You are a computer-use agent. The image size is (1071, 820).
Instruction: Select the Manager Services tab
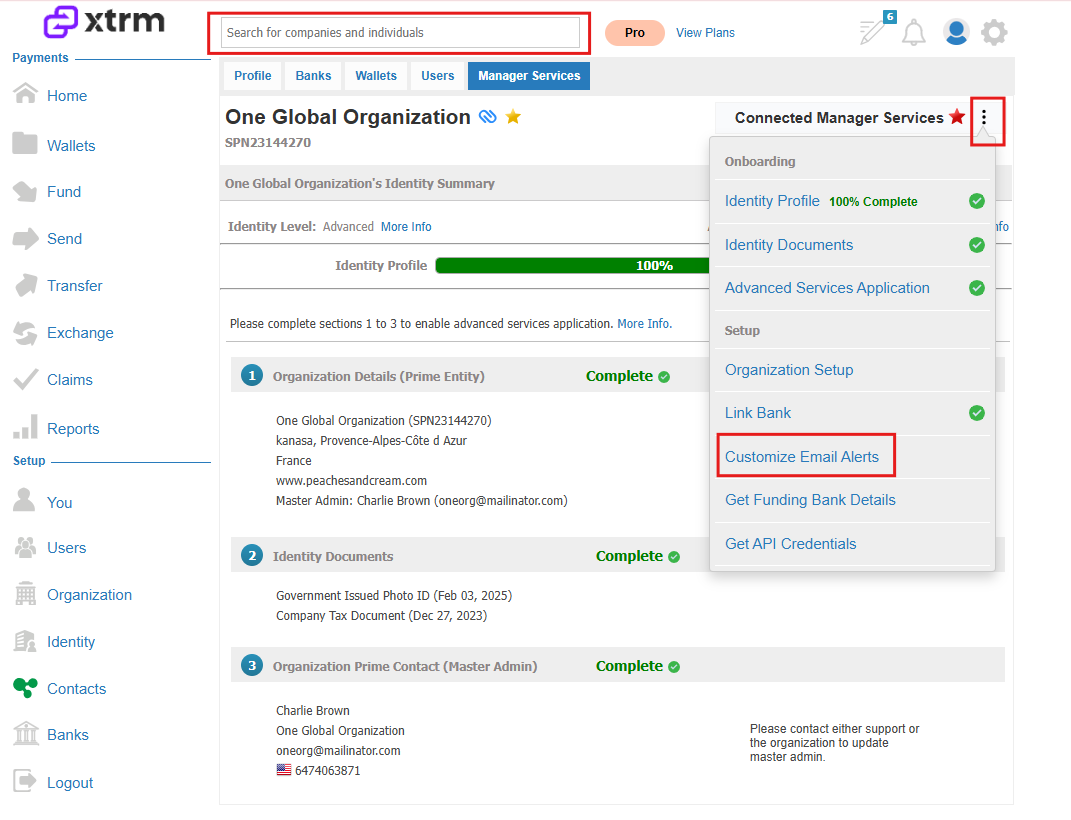[529, 76]
